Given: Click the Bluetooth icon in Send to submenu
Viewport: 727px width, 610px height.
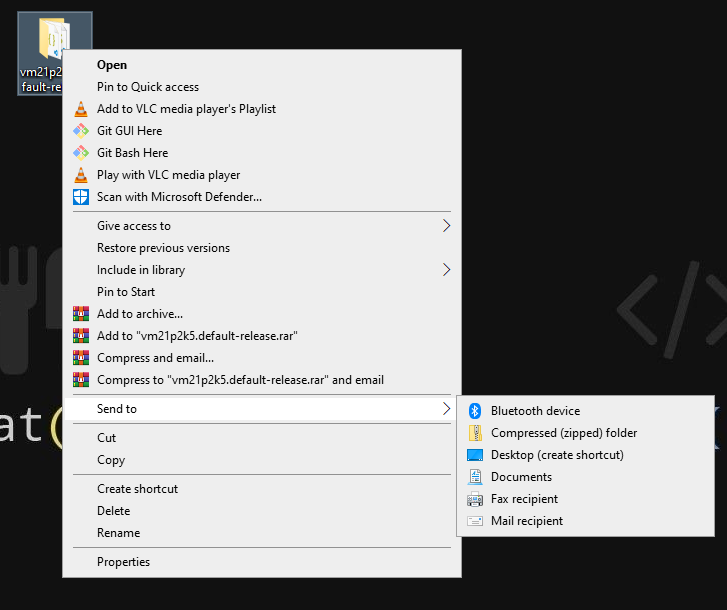Looking at the screenshot, I should (x=475, y=411).
